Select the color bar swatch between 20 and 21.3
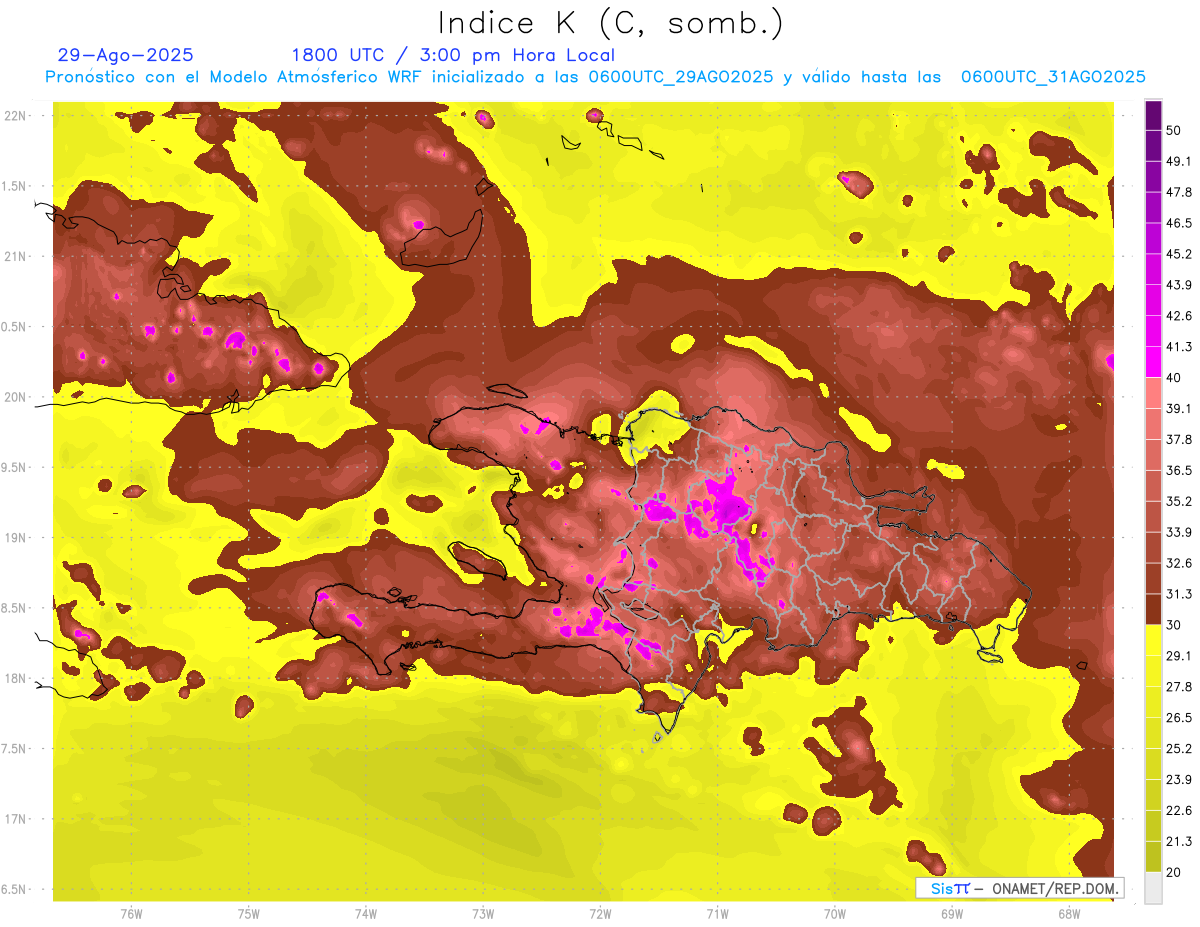The image size is (1200, 927). coord(1153,857)
